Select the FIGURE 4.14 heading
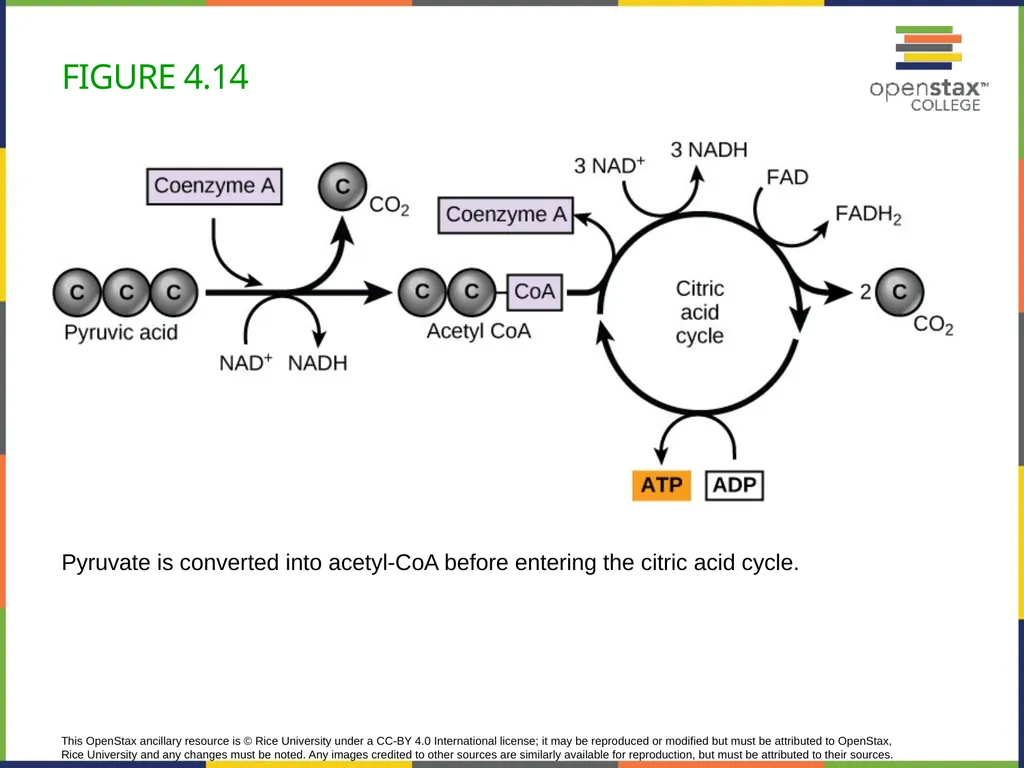Screen dimensions: 1024x768 pos(155,77)
